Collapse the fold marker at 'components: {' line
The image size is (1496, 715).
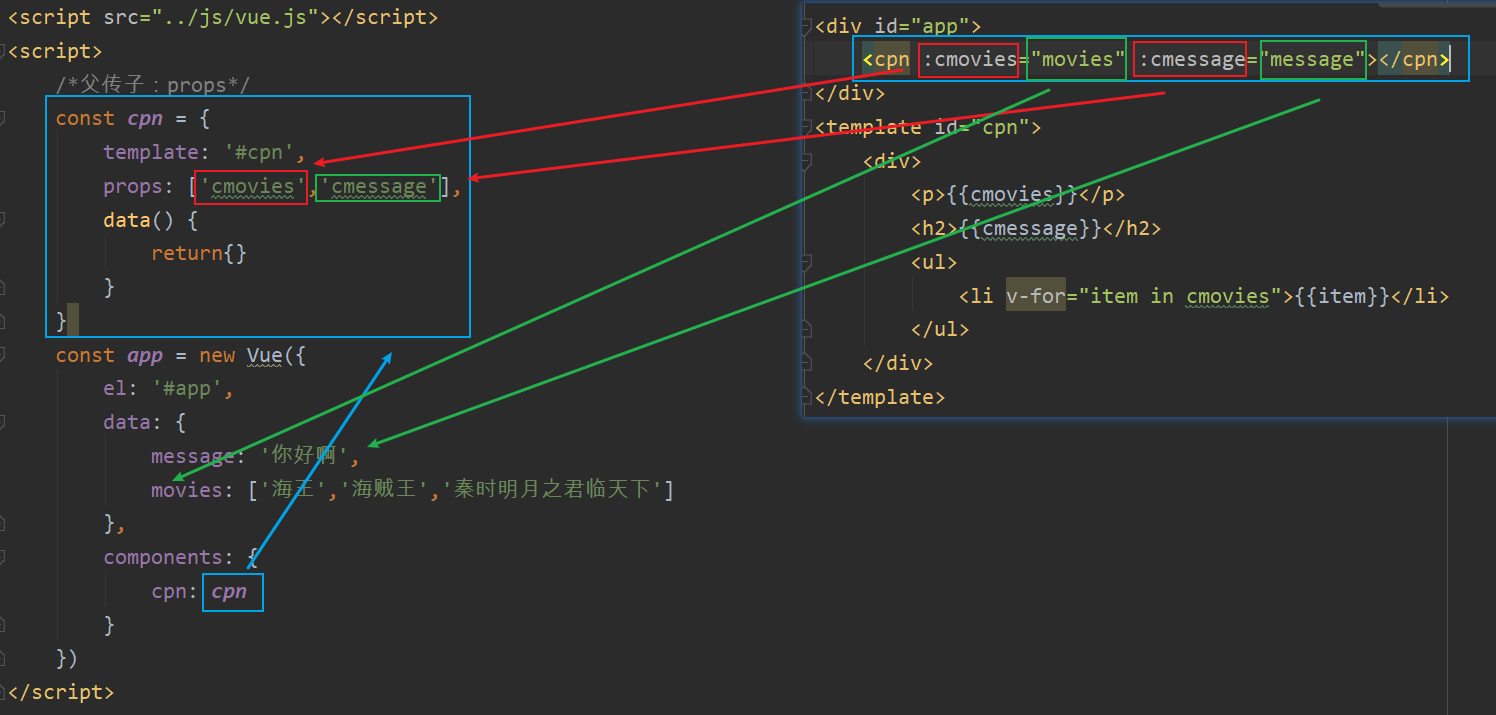pyautogui.click(x=3, y=557)
